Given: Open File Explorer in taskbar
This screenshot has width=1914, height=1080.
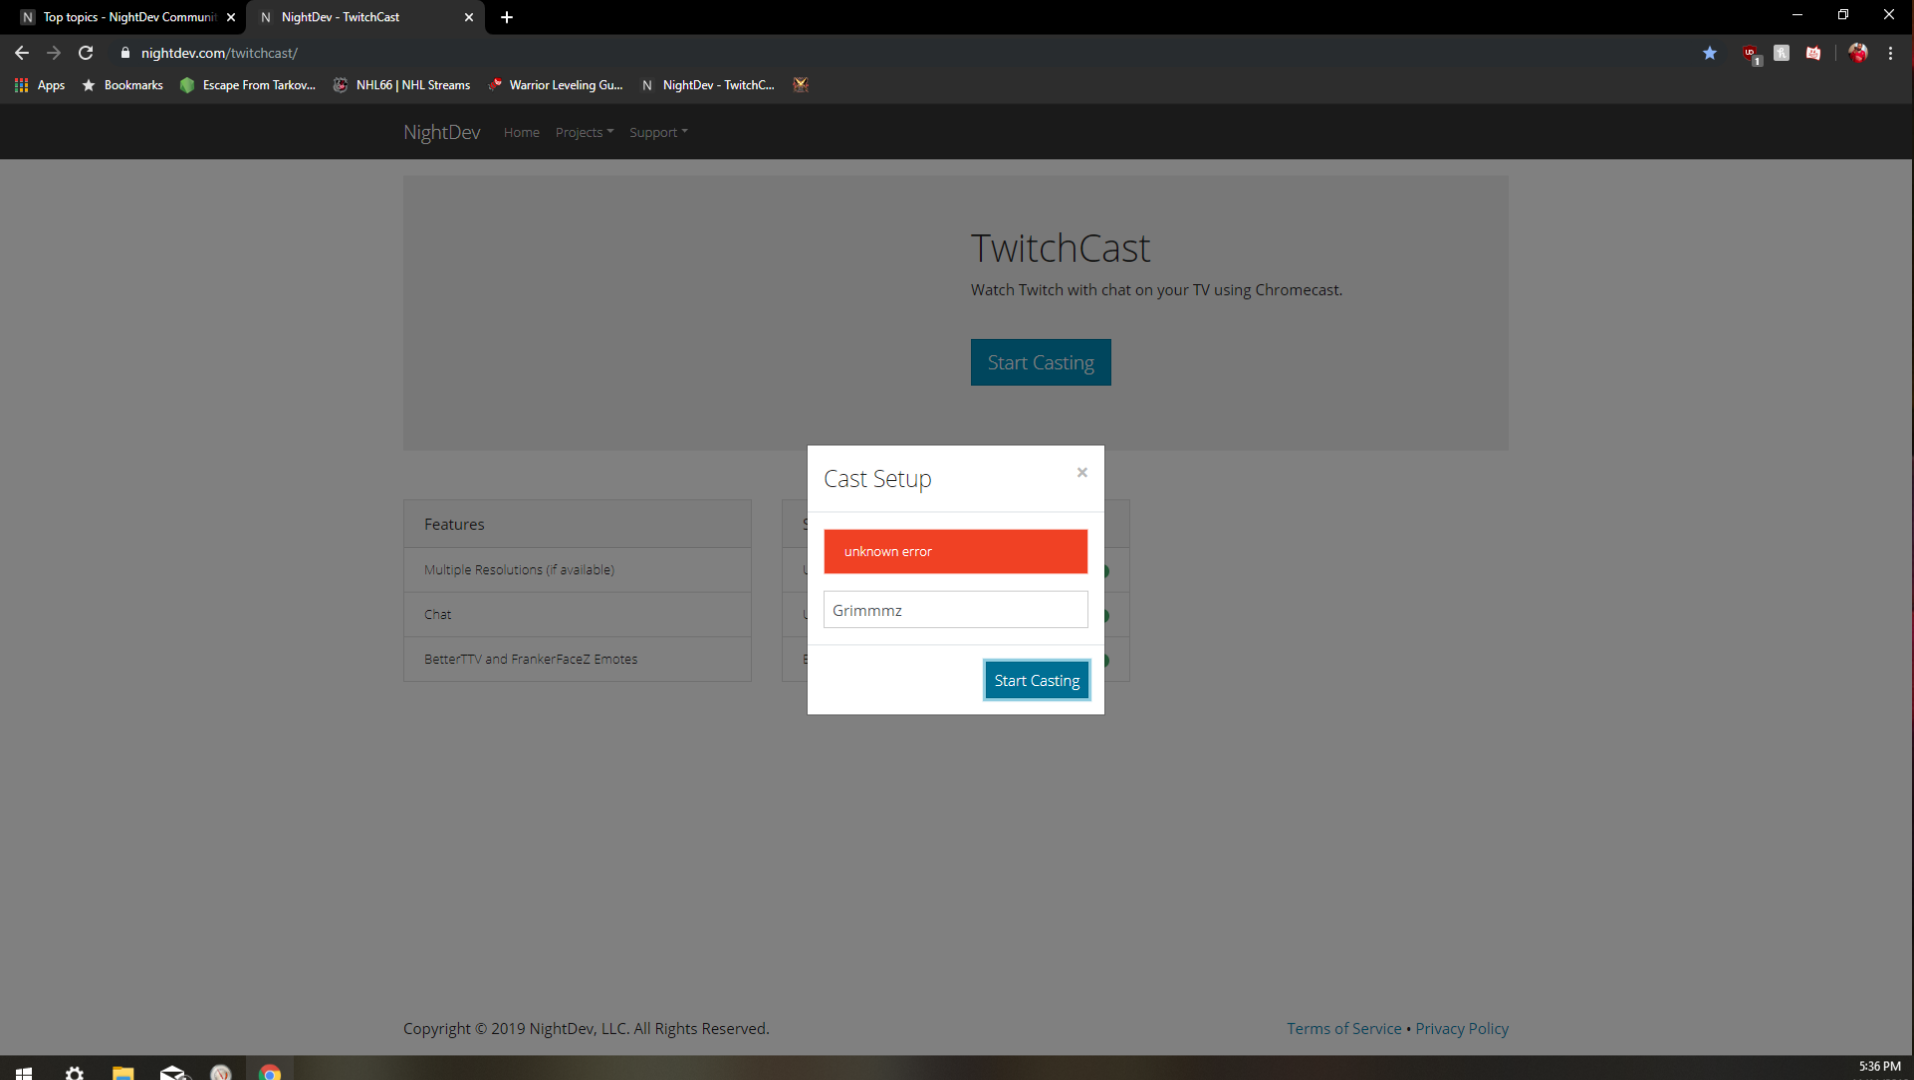Looking at the screenshot, I should [123, 1072].
